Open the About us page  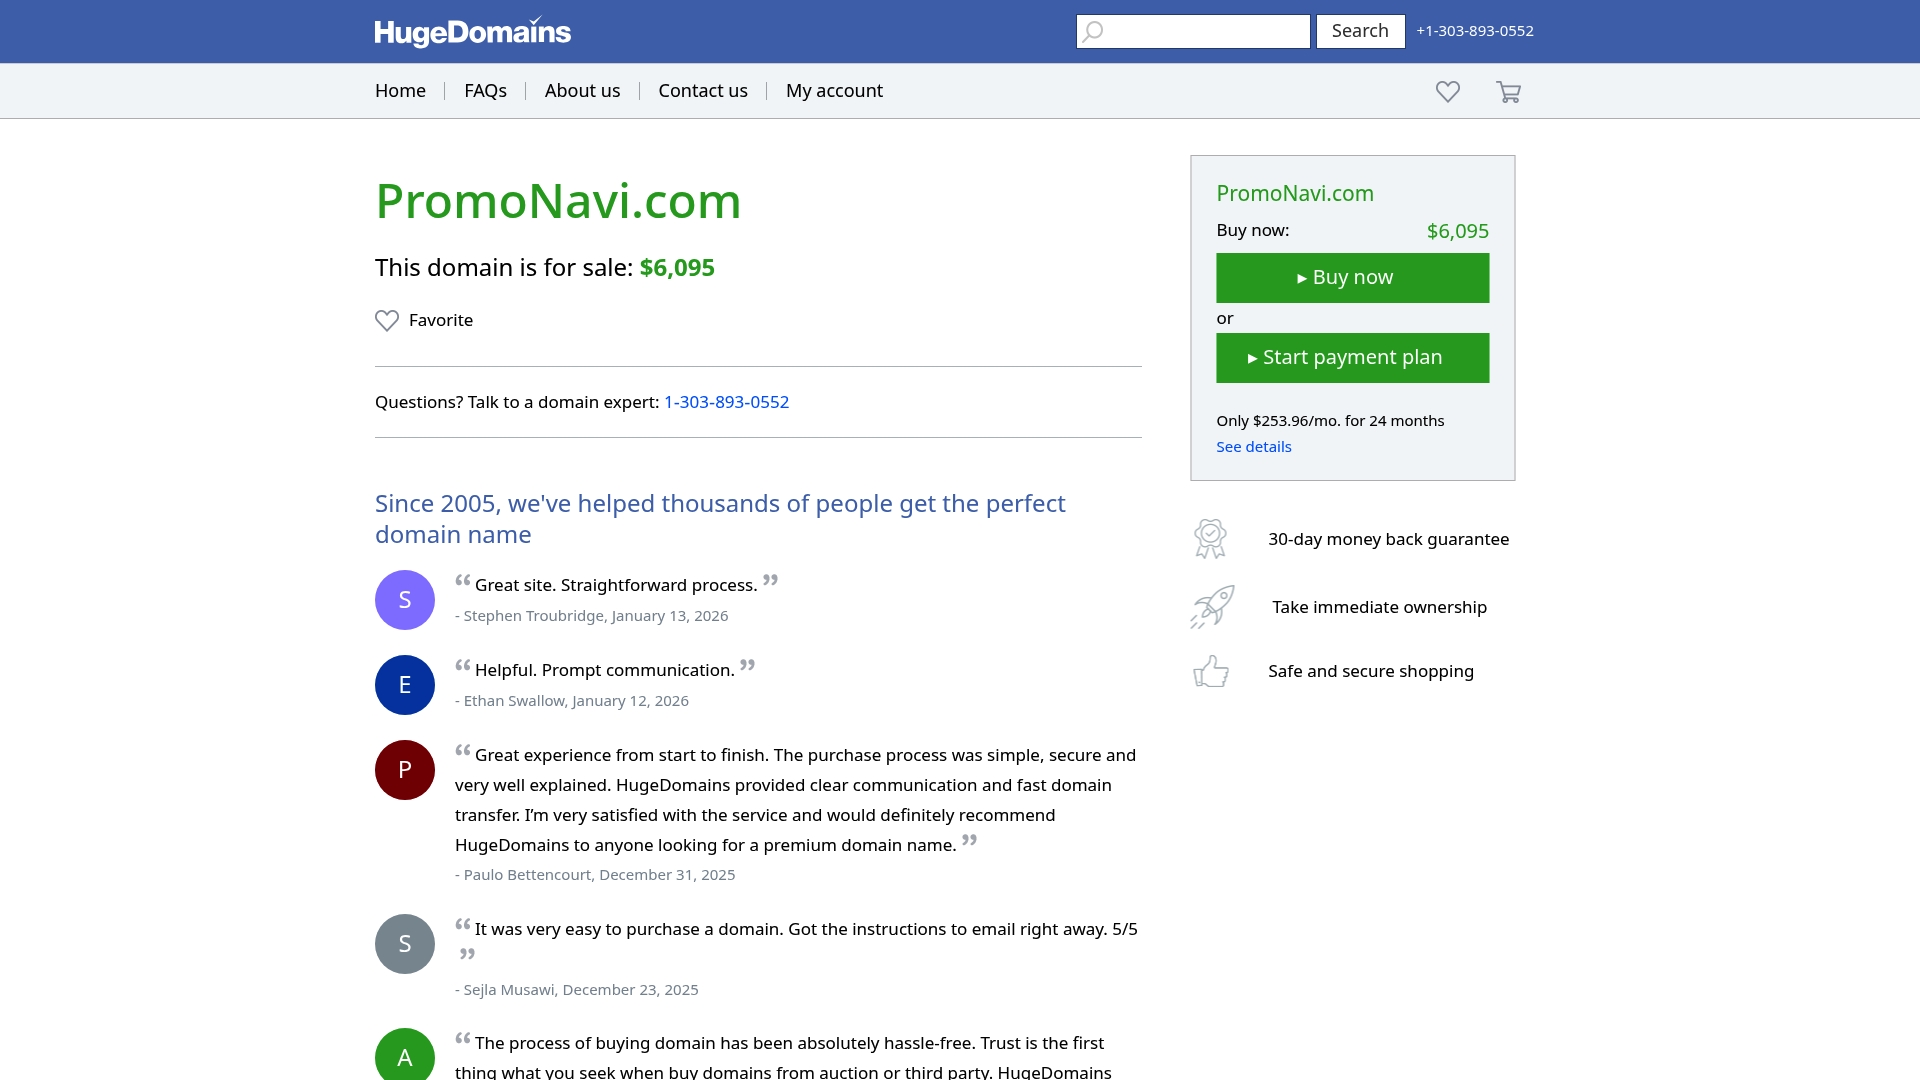[x=582, y=91]
